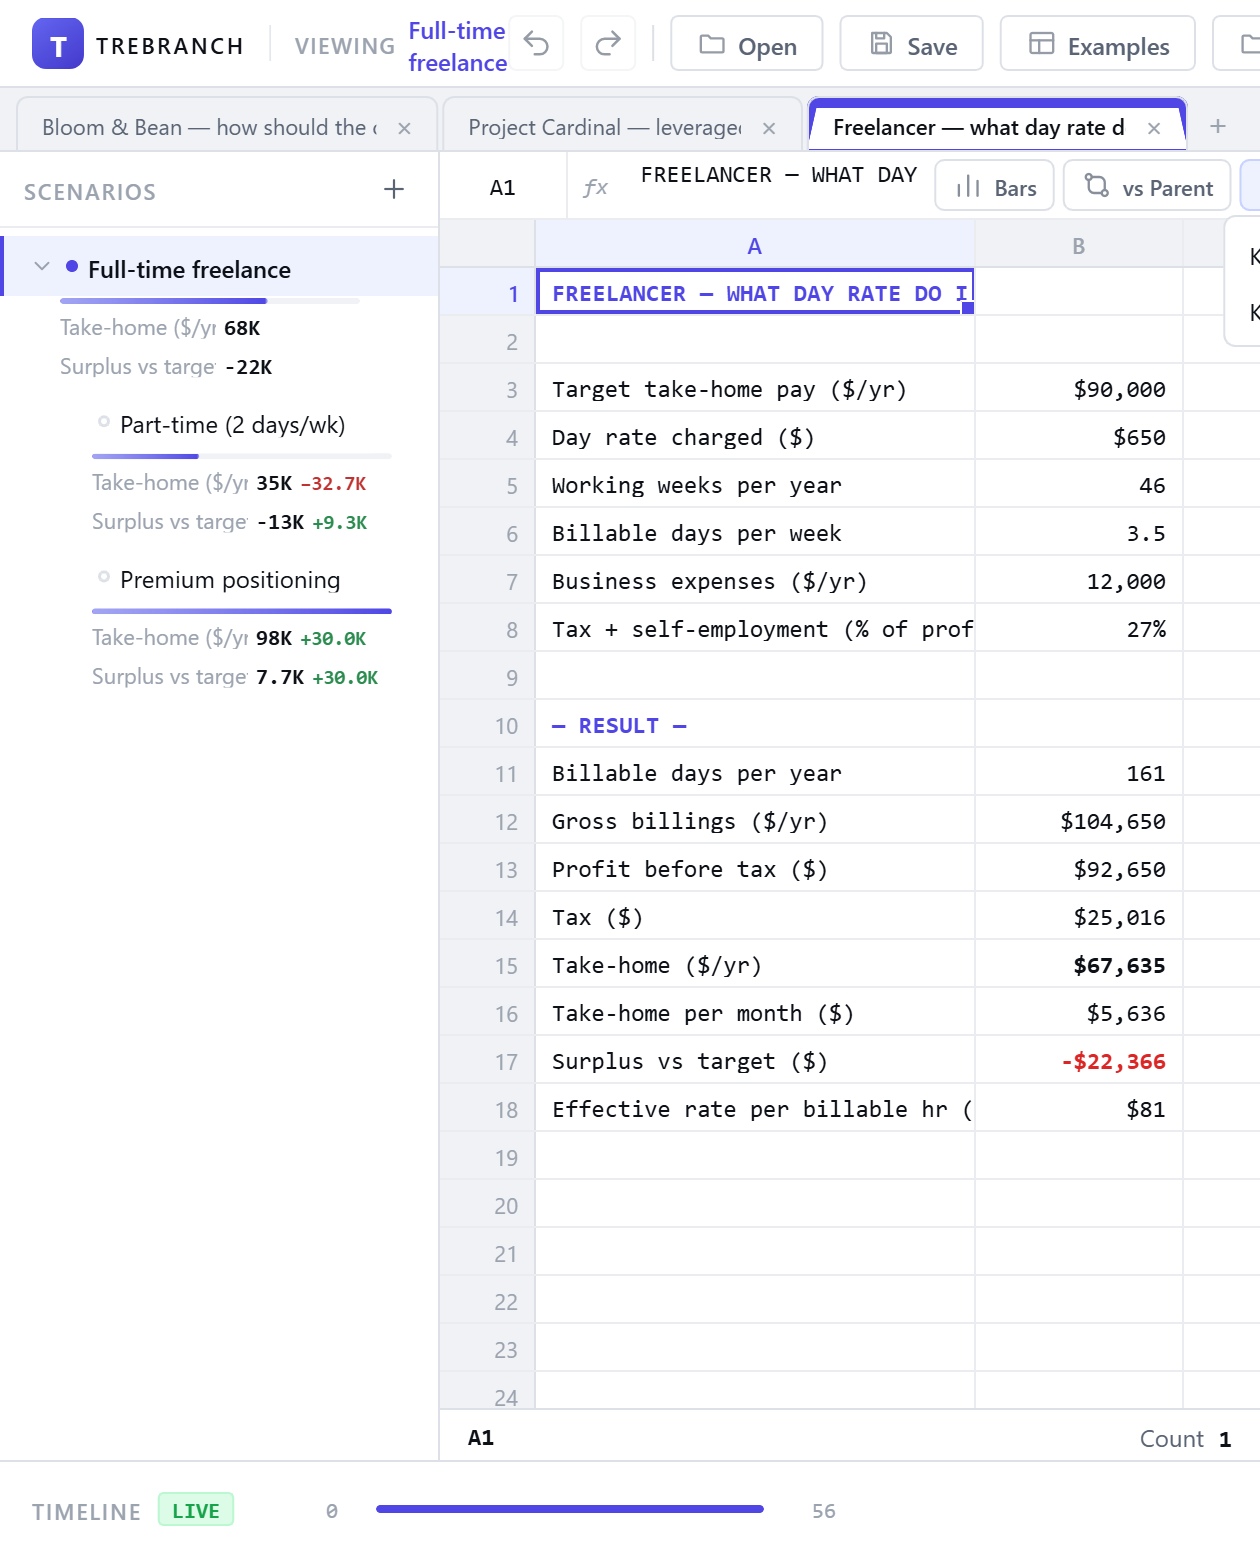Click the Premium positioning circle marker

pyautogui.click(x=104, y=576)
